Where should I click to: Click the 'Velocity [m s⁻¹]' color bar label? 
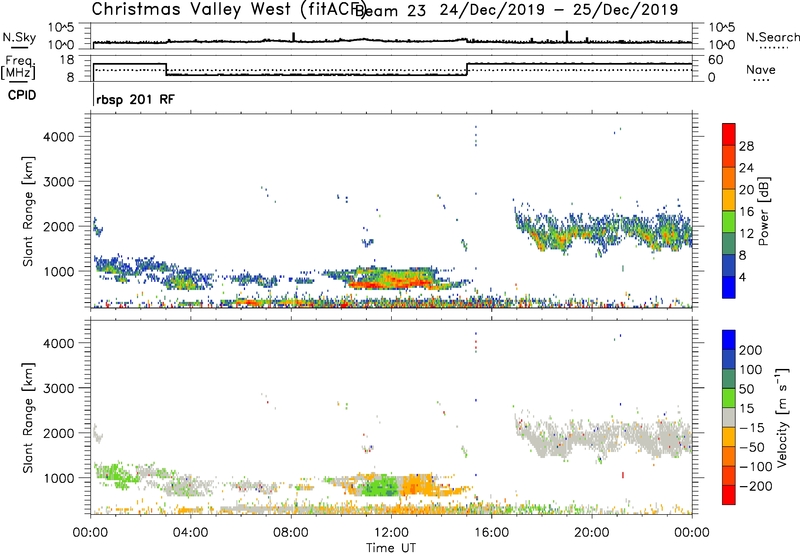coord(782,417)
